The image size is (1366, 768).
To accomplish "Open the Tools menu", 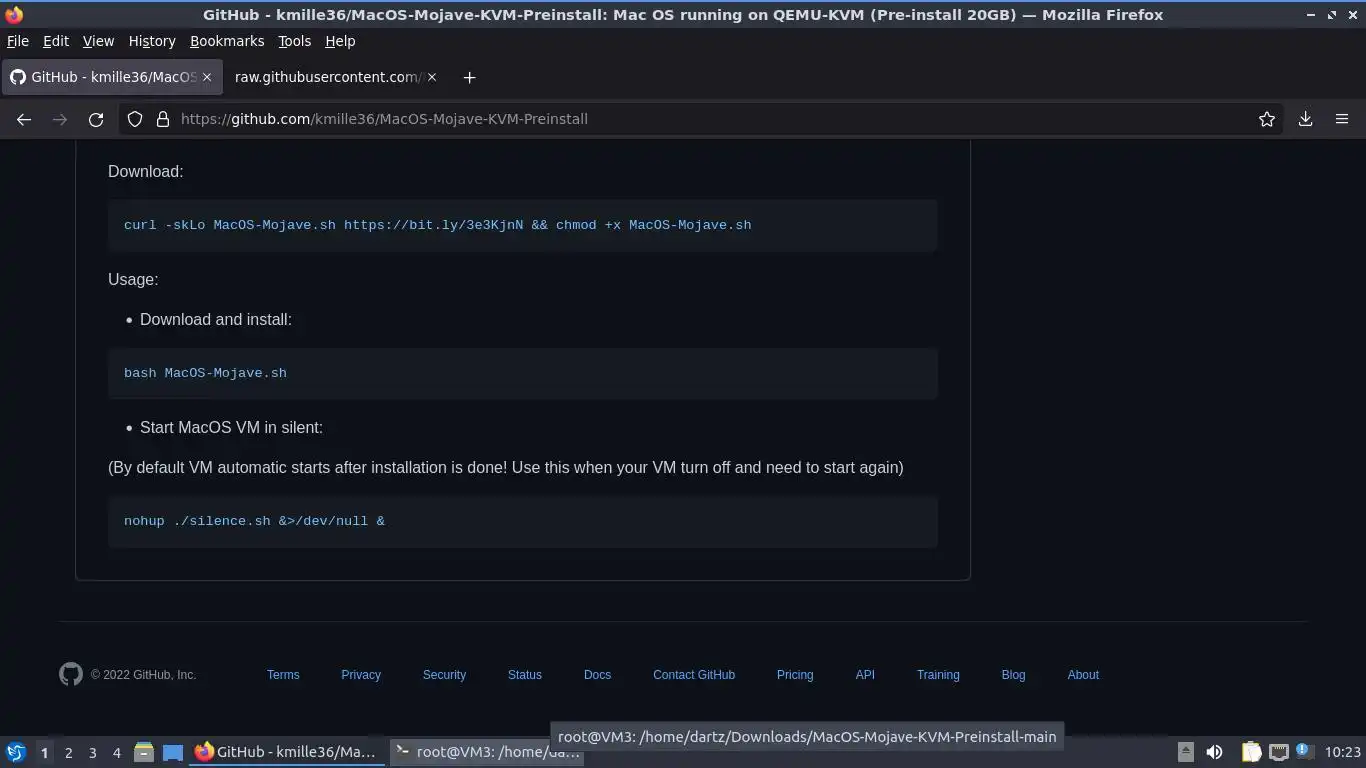I will [x=294, y=41].
